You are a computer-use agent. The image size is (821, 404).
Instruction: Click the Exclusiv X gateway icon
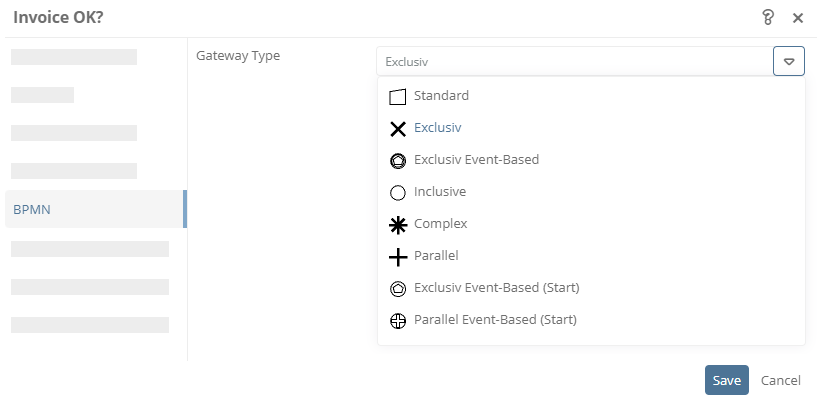(x=398, y=129)
